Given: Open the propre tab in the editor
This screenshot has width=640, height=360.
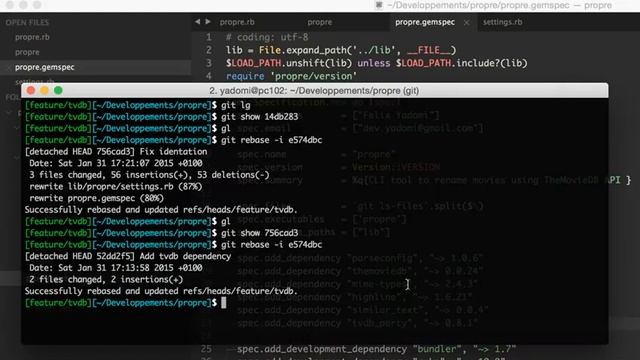Looking at the screenshot, I should point(320,22).
